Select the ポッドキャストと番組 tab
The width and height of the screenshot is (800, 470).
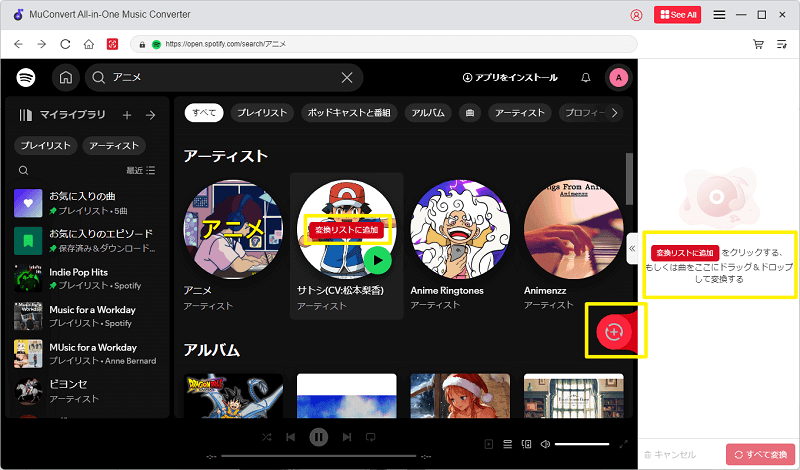tap(349, 113)
